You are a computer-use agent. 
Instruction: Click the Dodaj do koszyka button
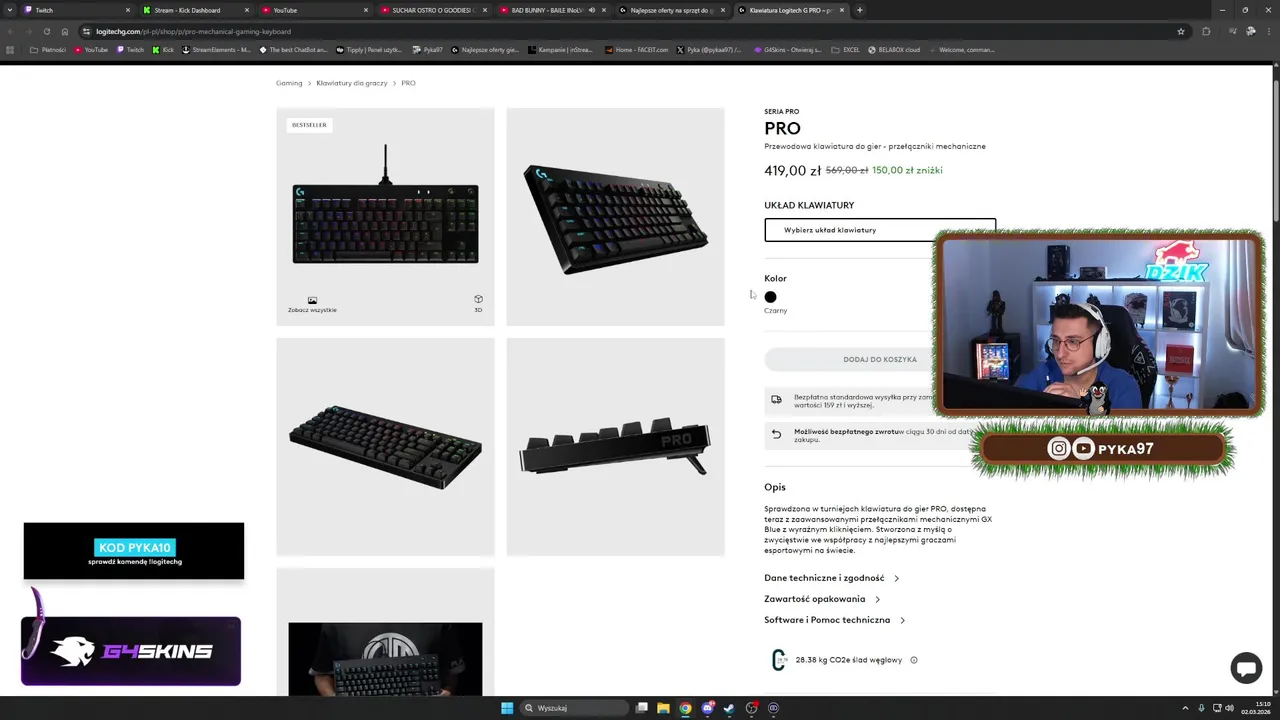click(880, 359)
